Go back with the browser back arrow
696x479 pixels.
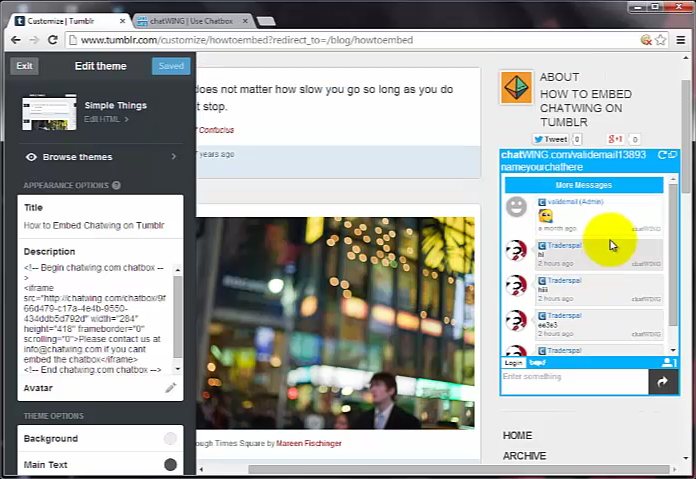[x=16, y=40]
